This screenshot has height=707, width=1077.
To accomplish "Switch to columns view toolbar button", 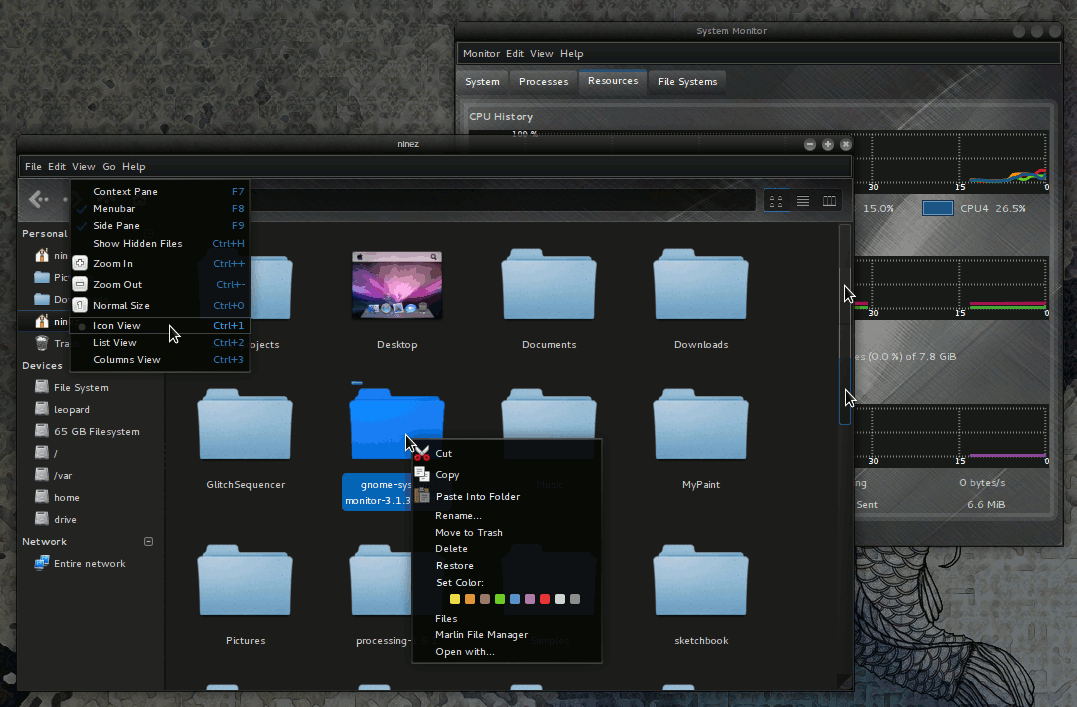I will [829, 201].
